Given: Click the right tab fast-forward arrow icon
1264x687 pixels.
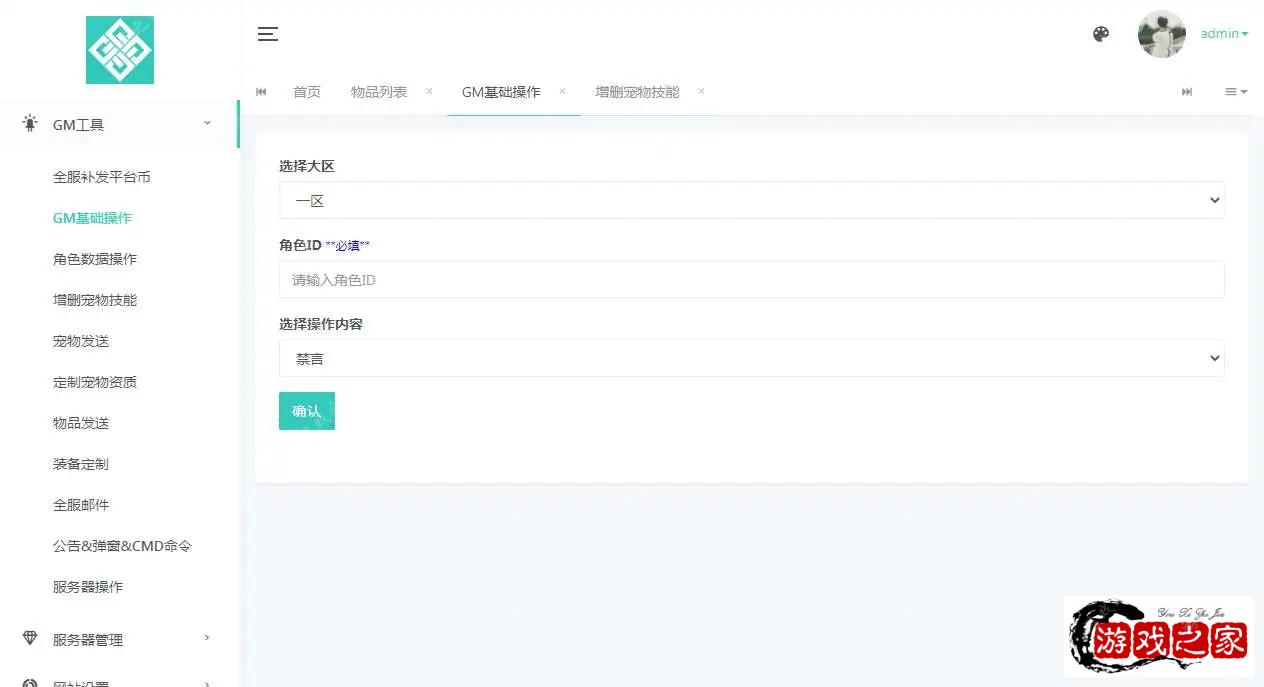Looking at the screenshot, I should (1186, 91).
